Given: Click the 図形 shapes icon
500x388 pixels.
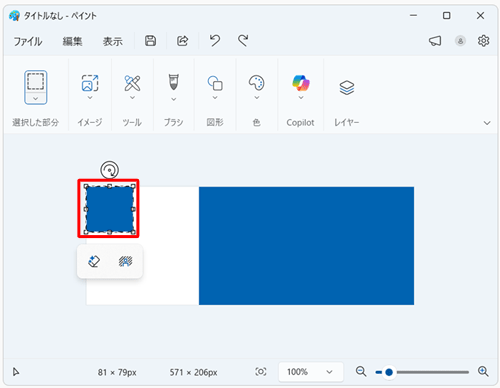Looking at the screenshot, I should tap(215, 83).
